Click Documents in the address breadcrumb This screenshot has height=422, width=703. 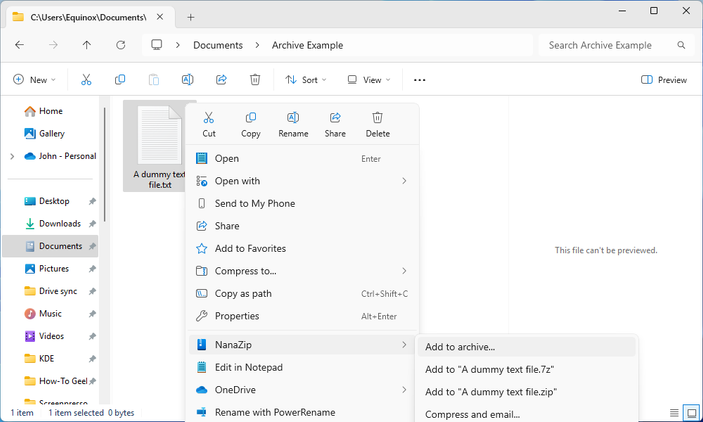click(218, 45)
